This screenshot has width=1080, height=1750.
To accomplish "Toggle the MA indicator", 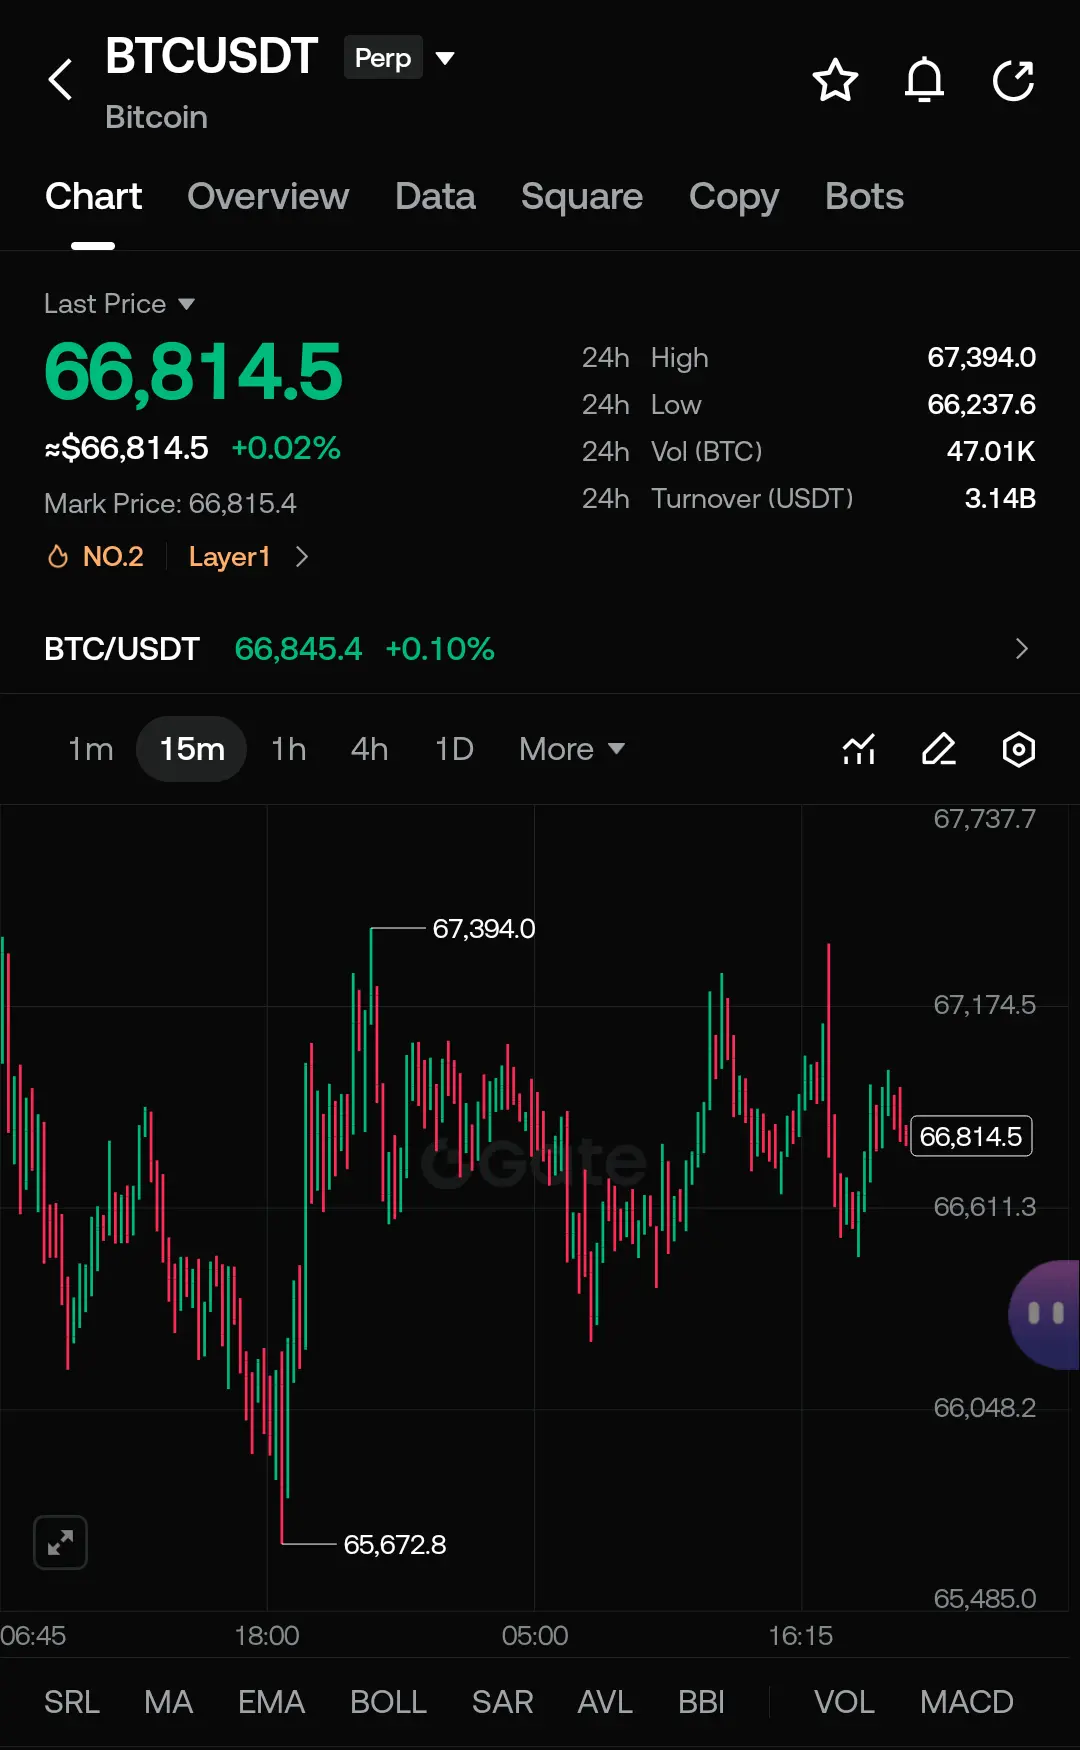I will pos(168,1702).
